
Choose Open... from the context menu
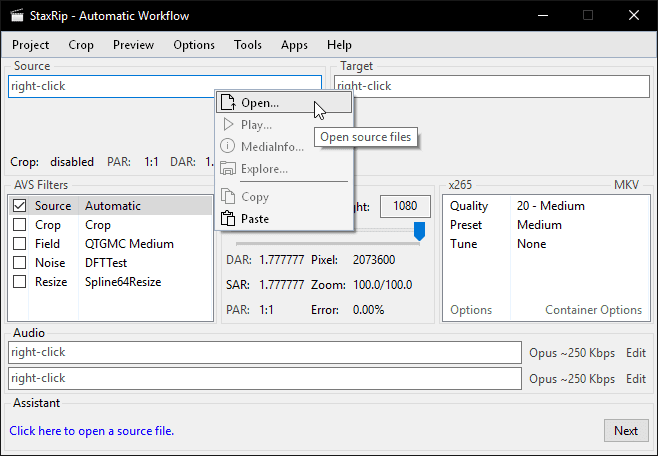point(284,102)
